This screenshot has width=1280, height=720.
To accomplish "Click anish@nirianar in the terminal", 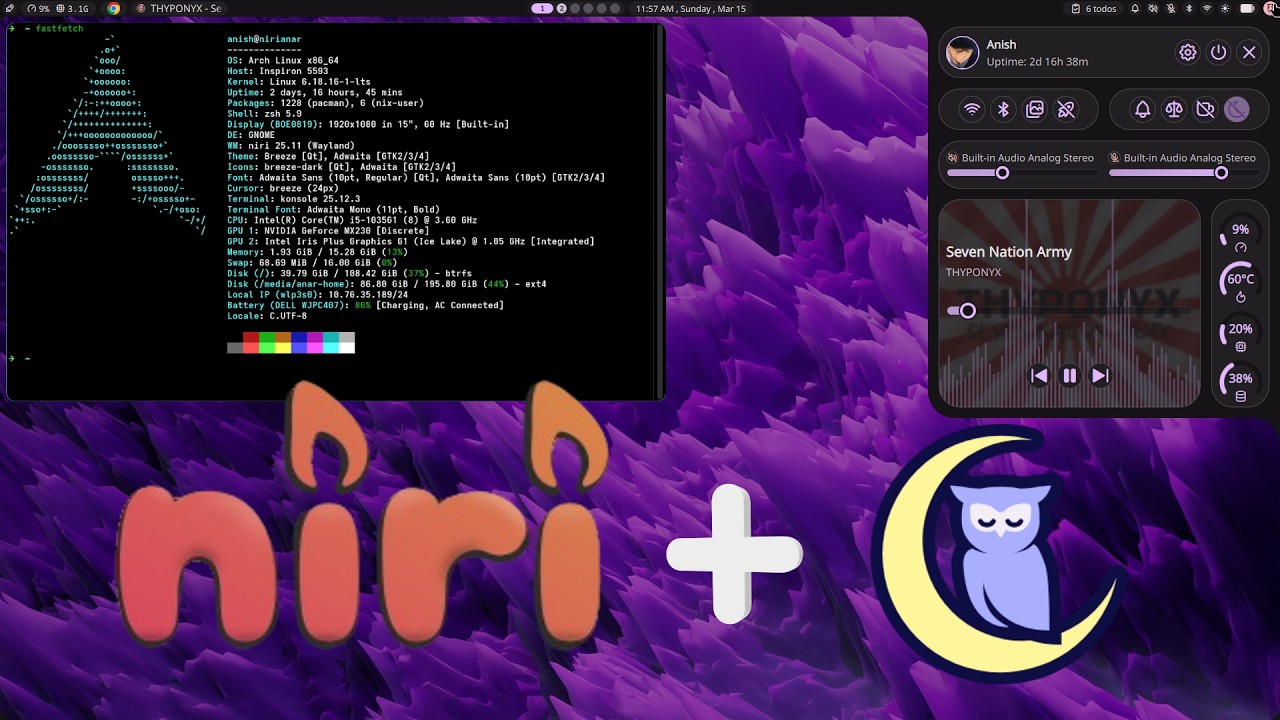I will [x=263, y=39].
